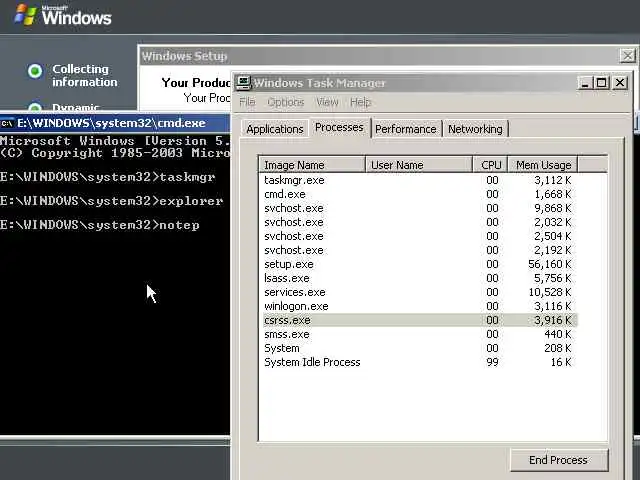This screenshot has height=480, width=640.
Task: Select the taskmgr.exe process row
Action: (418, 180)
